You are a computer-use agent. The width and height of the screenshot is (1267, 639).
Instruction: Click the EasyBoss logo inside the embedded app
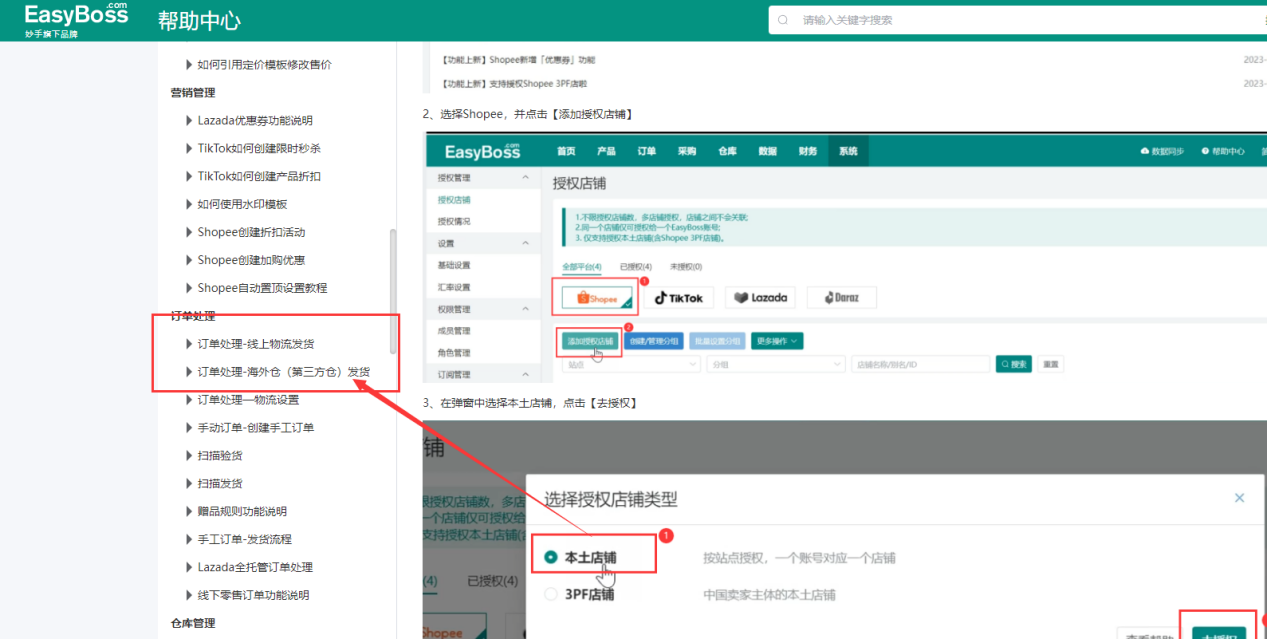pos(483,151)
